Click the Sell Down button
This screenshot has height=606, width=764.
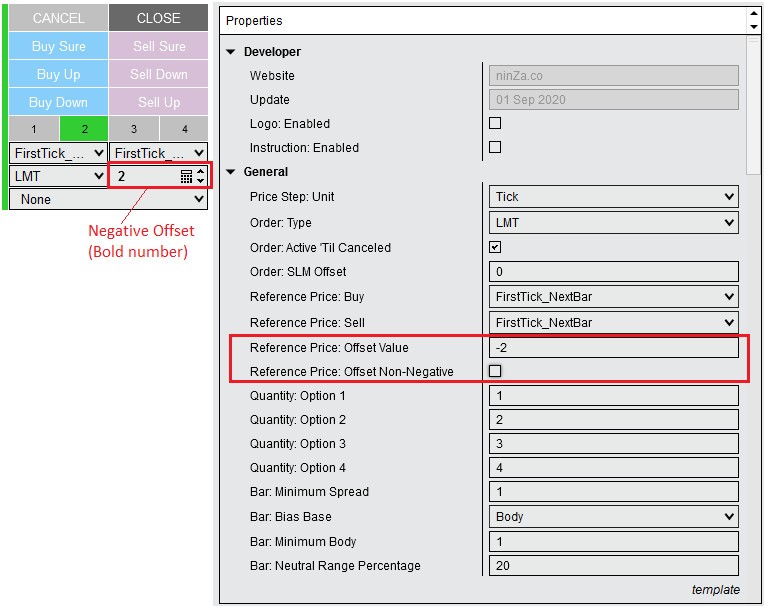[x=158, y=74]
